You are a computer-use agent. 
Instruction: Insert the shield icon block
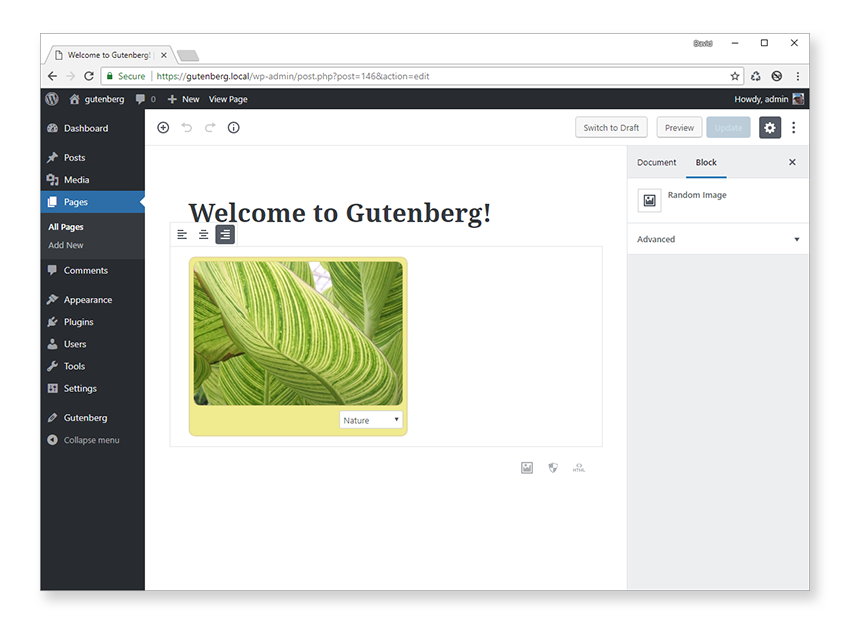[553, 468]
